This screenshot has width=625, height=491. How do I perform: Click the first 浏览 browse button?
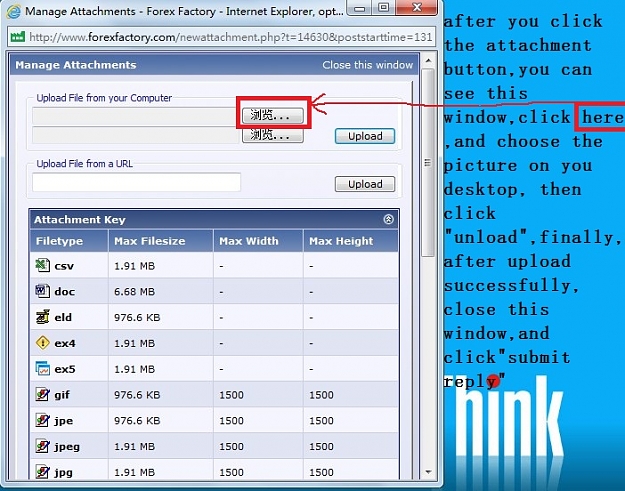(x=273, y=116)
